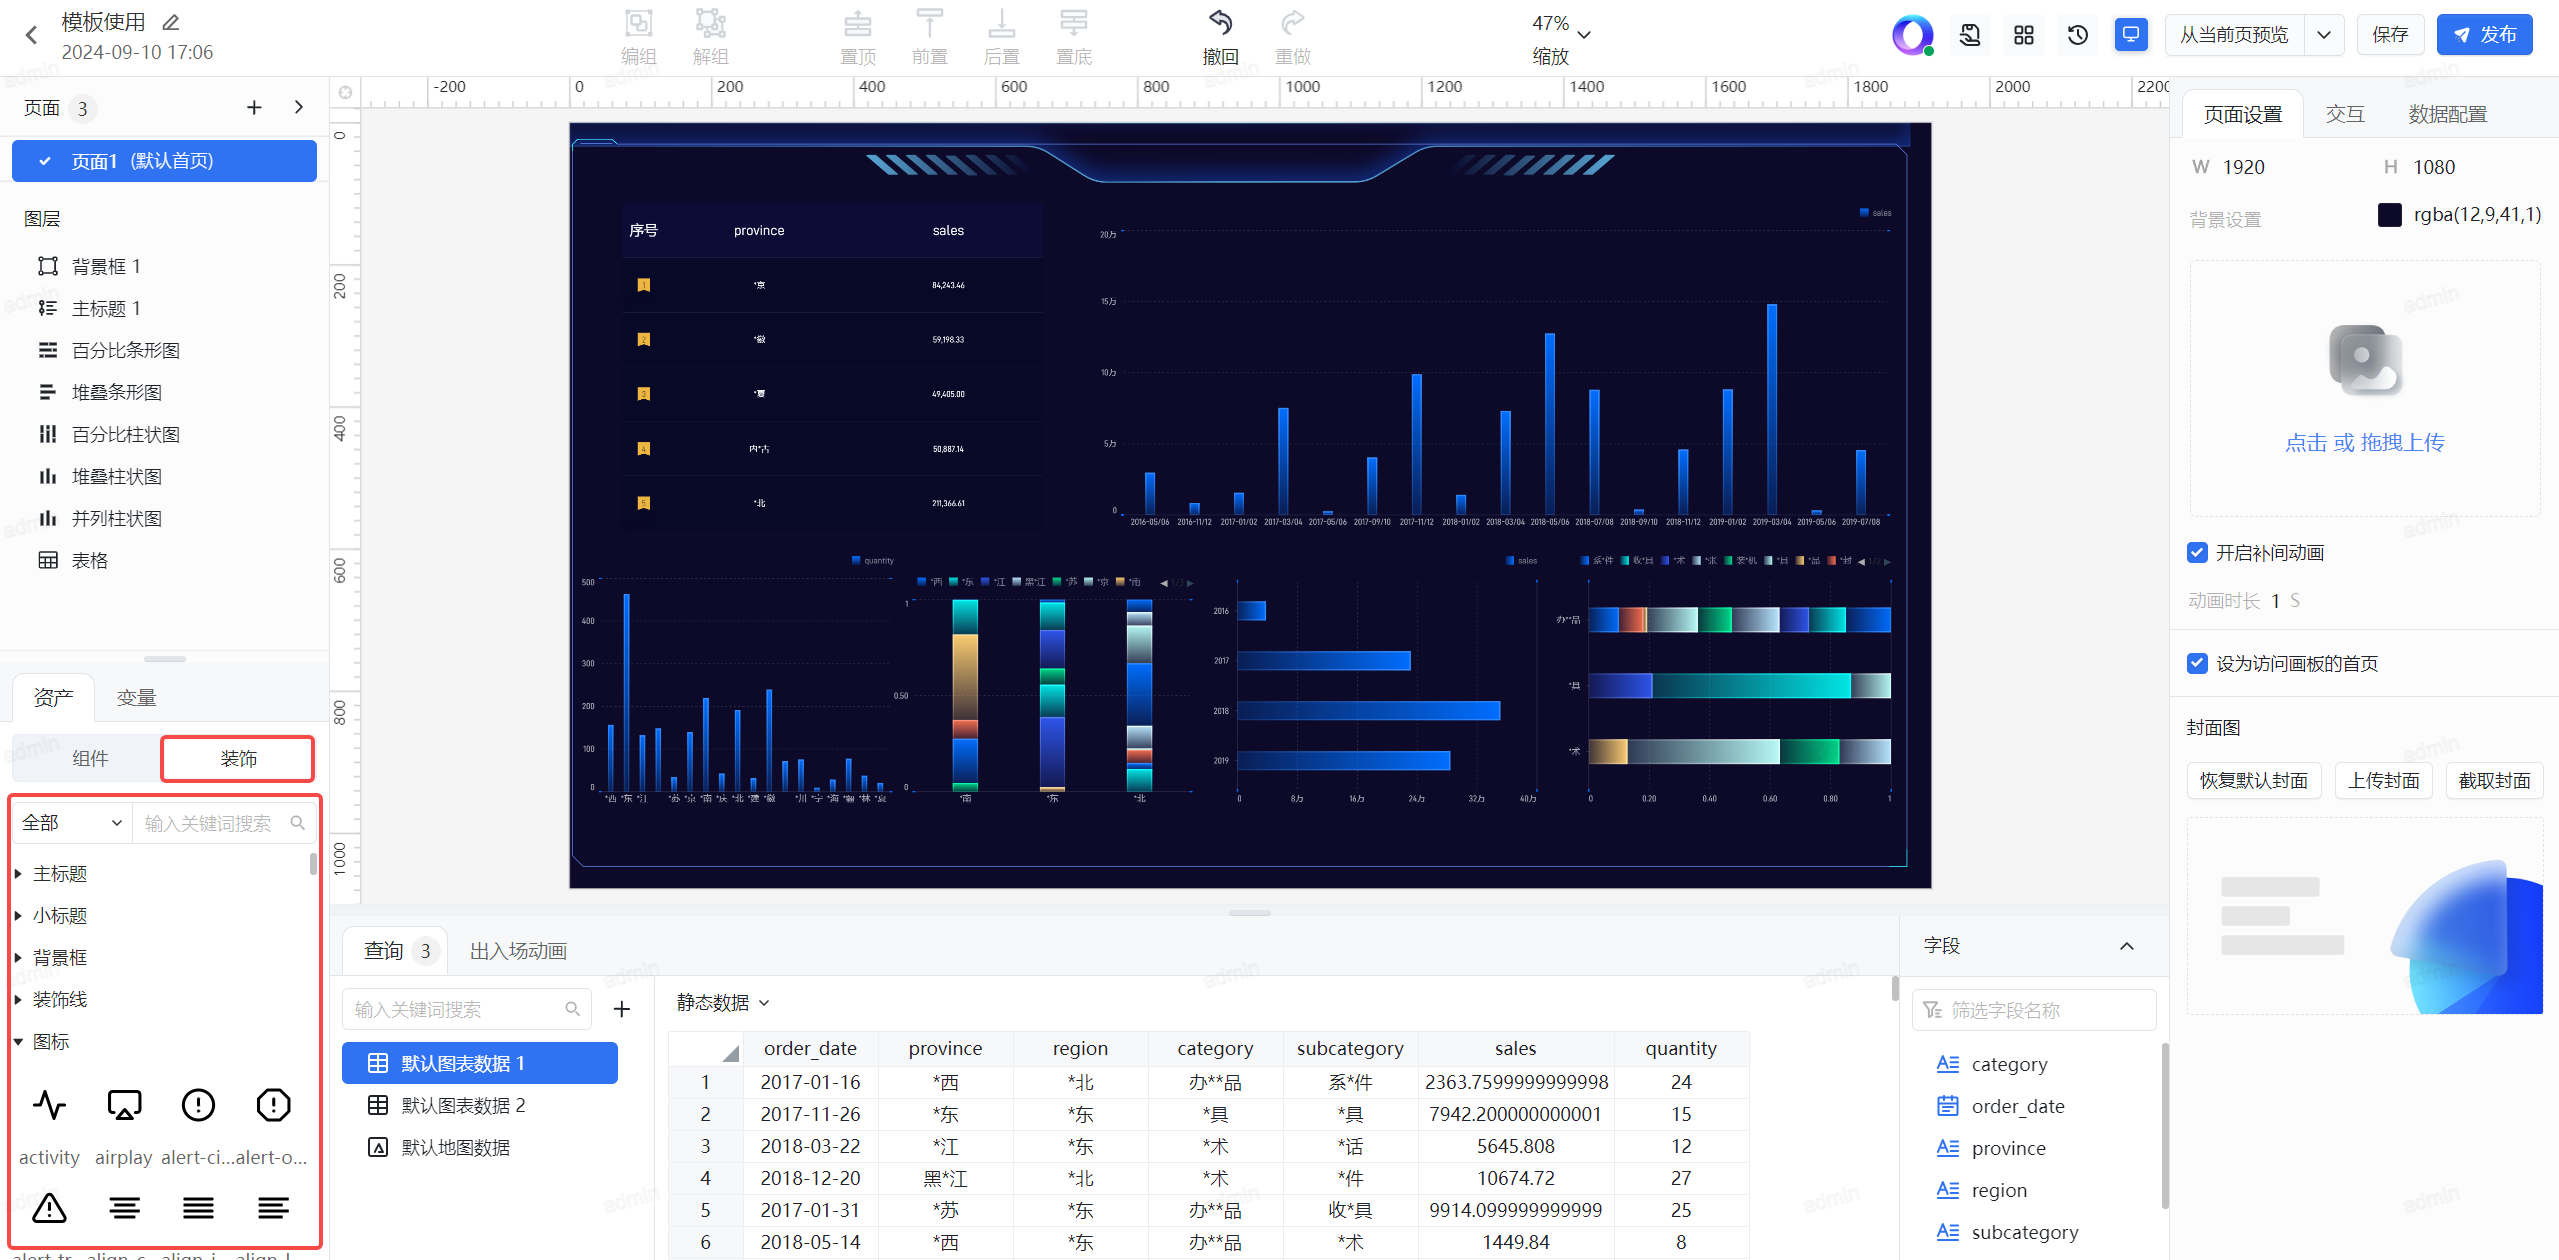Open the AI assistant circular icon

(x=1912, y=35)
